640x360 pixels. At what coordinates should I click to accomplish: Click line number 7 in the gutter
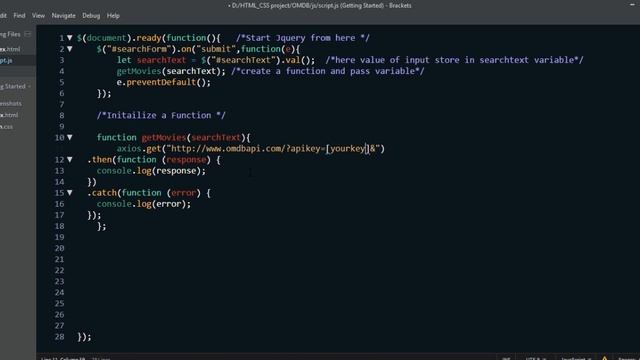(62, 104)
